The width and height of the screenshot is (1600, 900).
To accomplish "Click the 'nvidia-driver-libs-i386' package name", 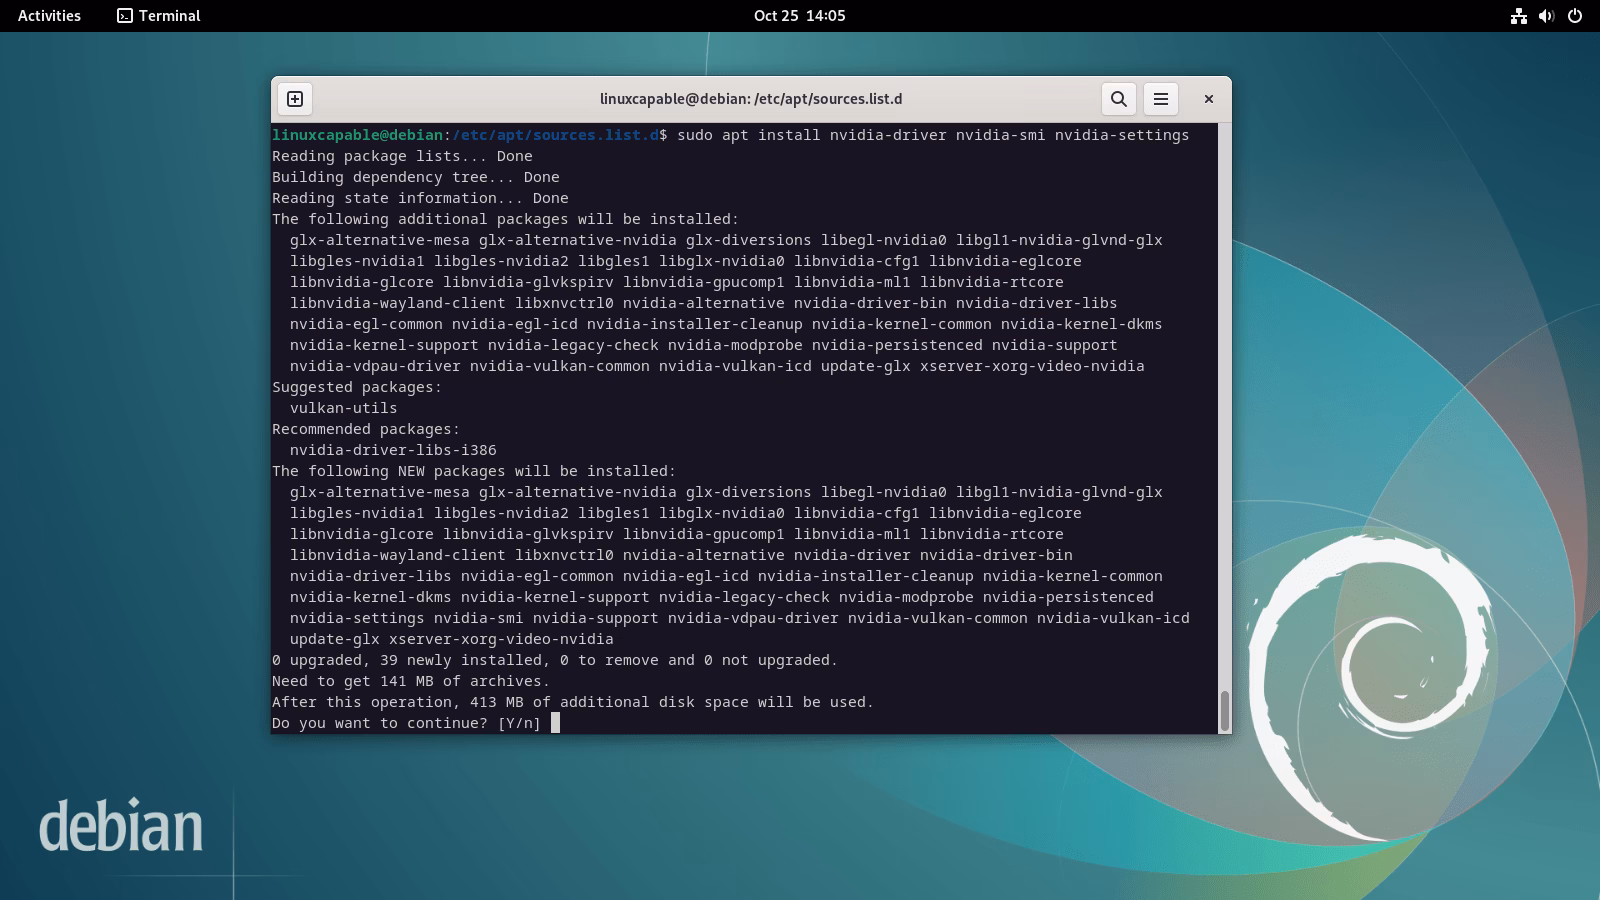I will pos(393,450).
